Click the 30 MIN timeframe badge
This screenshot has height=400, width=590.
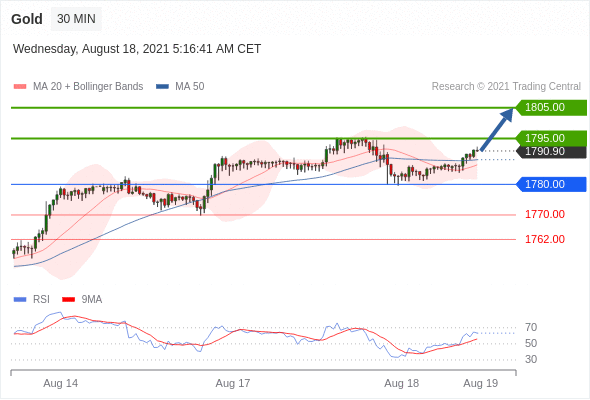(x=76, y=19)
